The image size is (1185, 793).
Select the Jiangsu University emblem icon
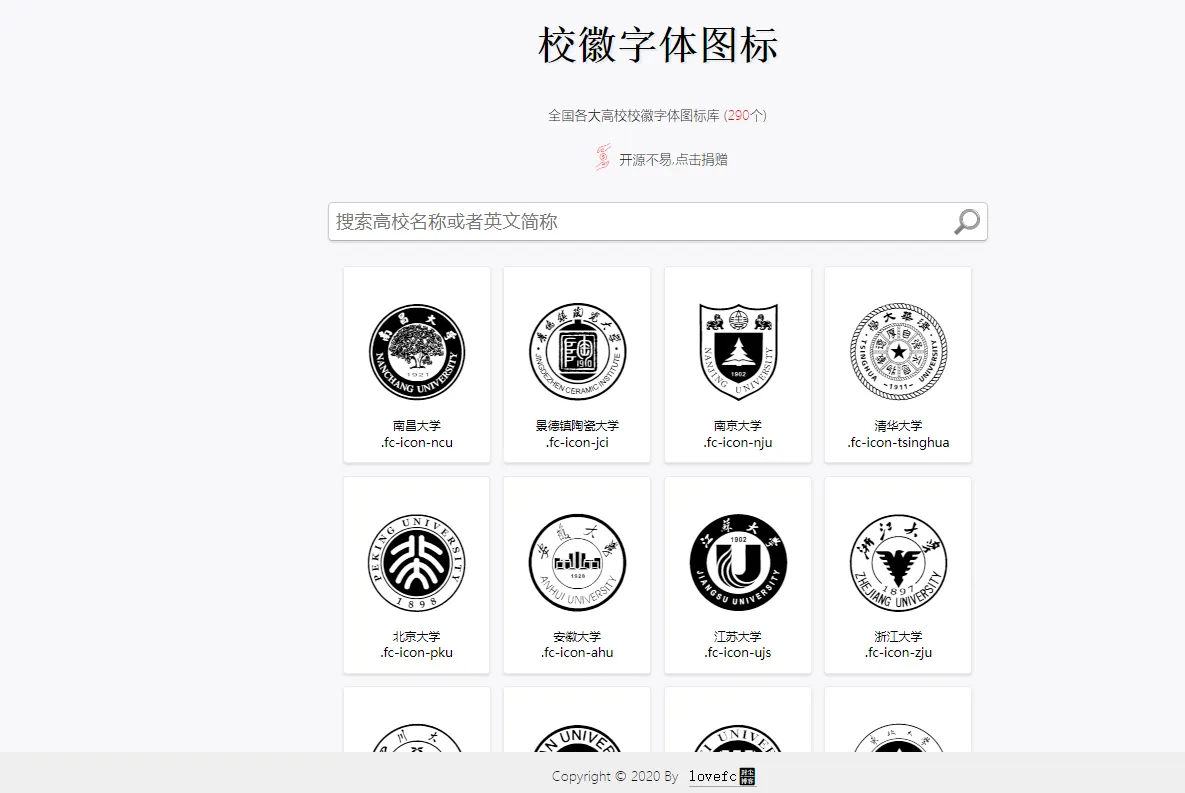(738, 562)
